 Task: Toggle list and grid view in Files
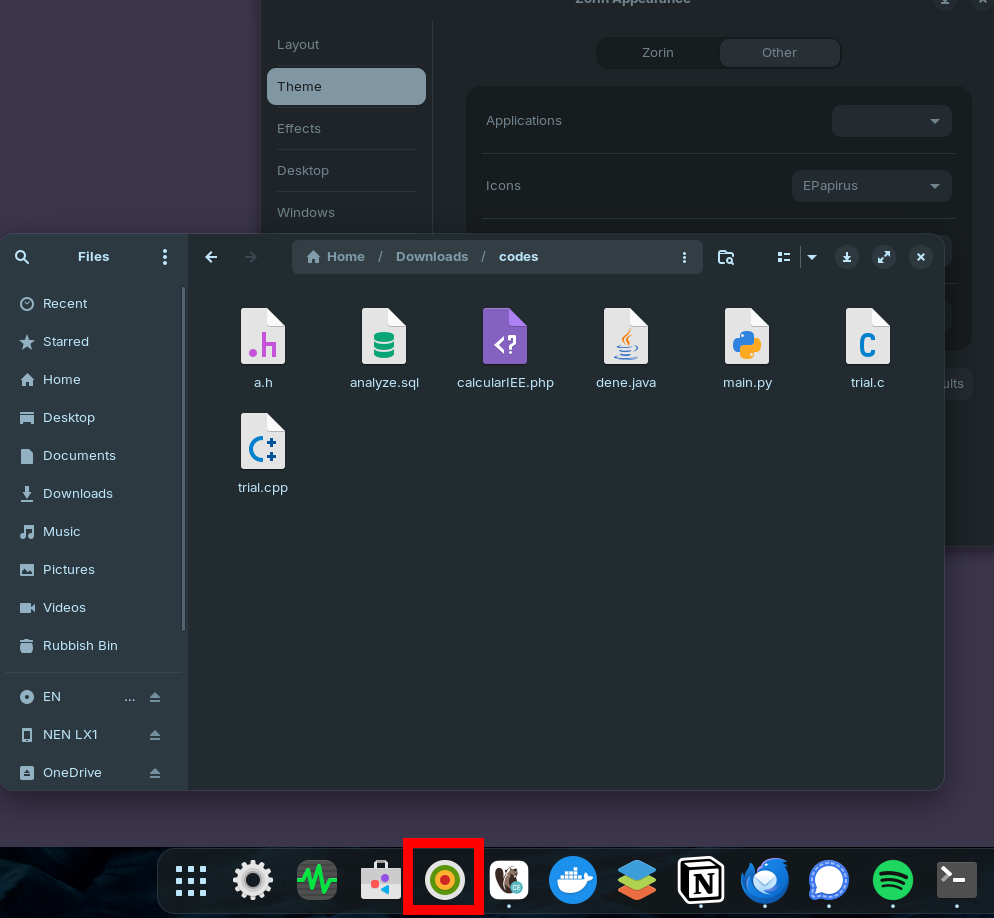pos(784,257)
